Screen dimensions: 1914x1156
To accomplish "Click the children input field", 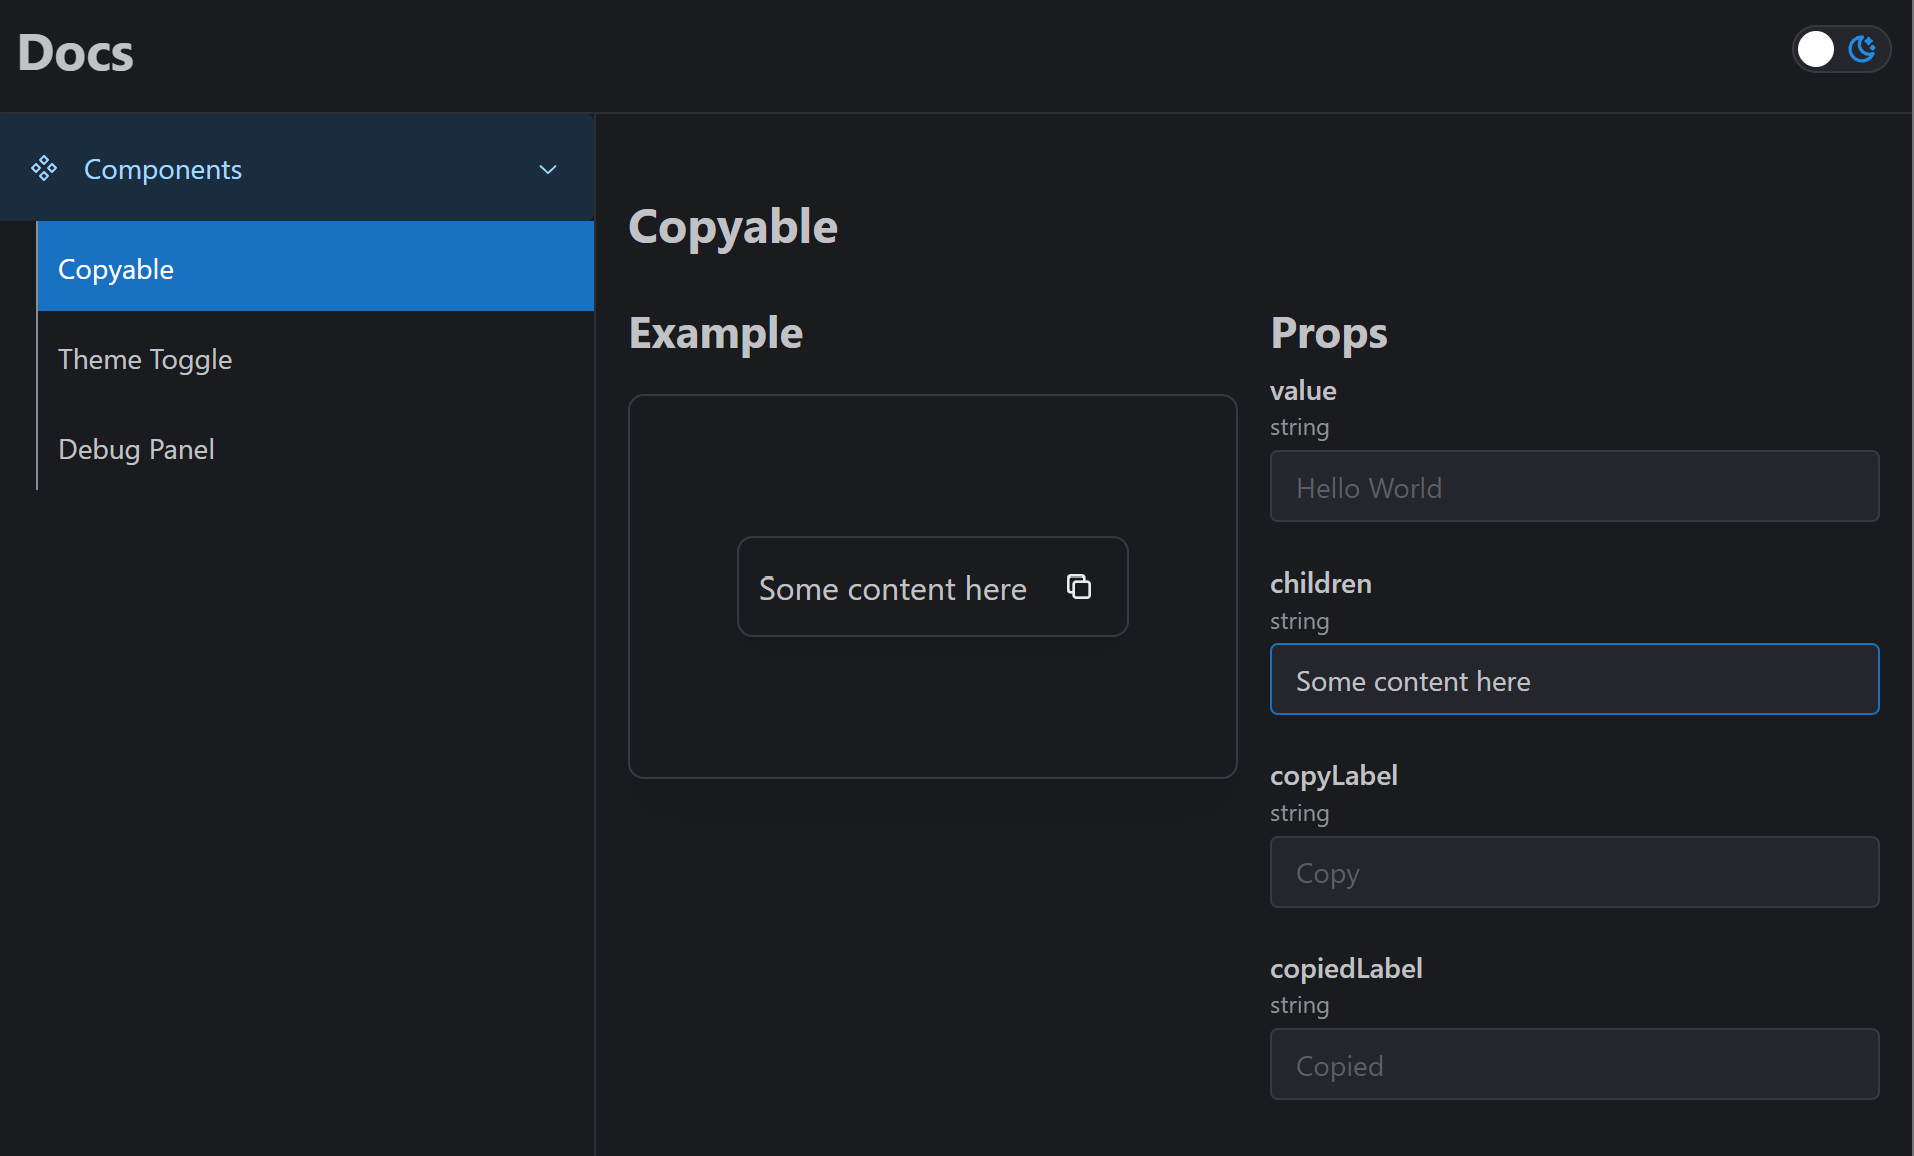I will click(x=1573, y=680).
